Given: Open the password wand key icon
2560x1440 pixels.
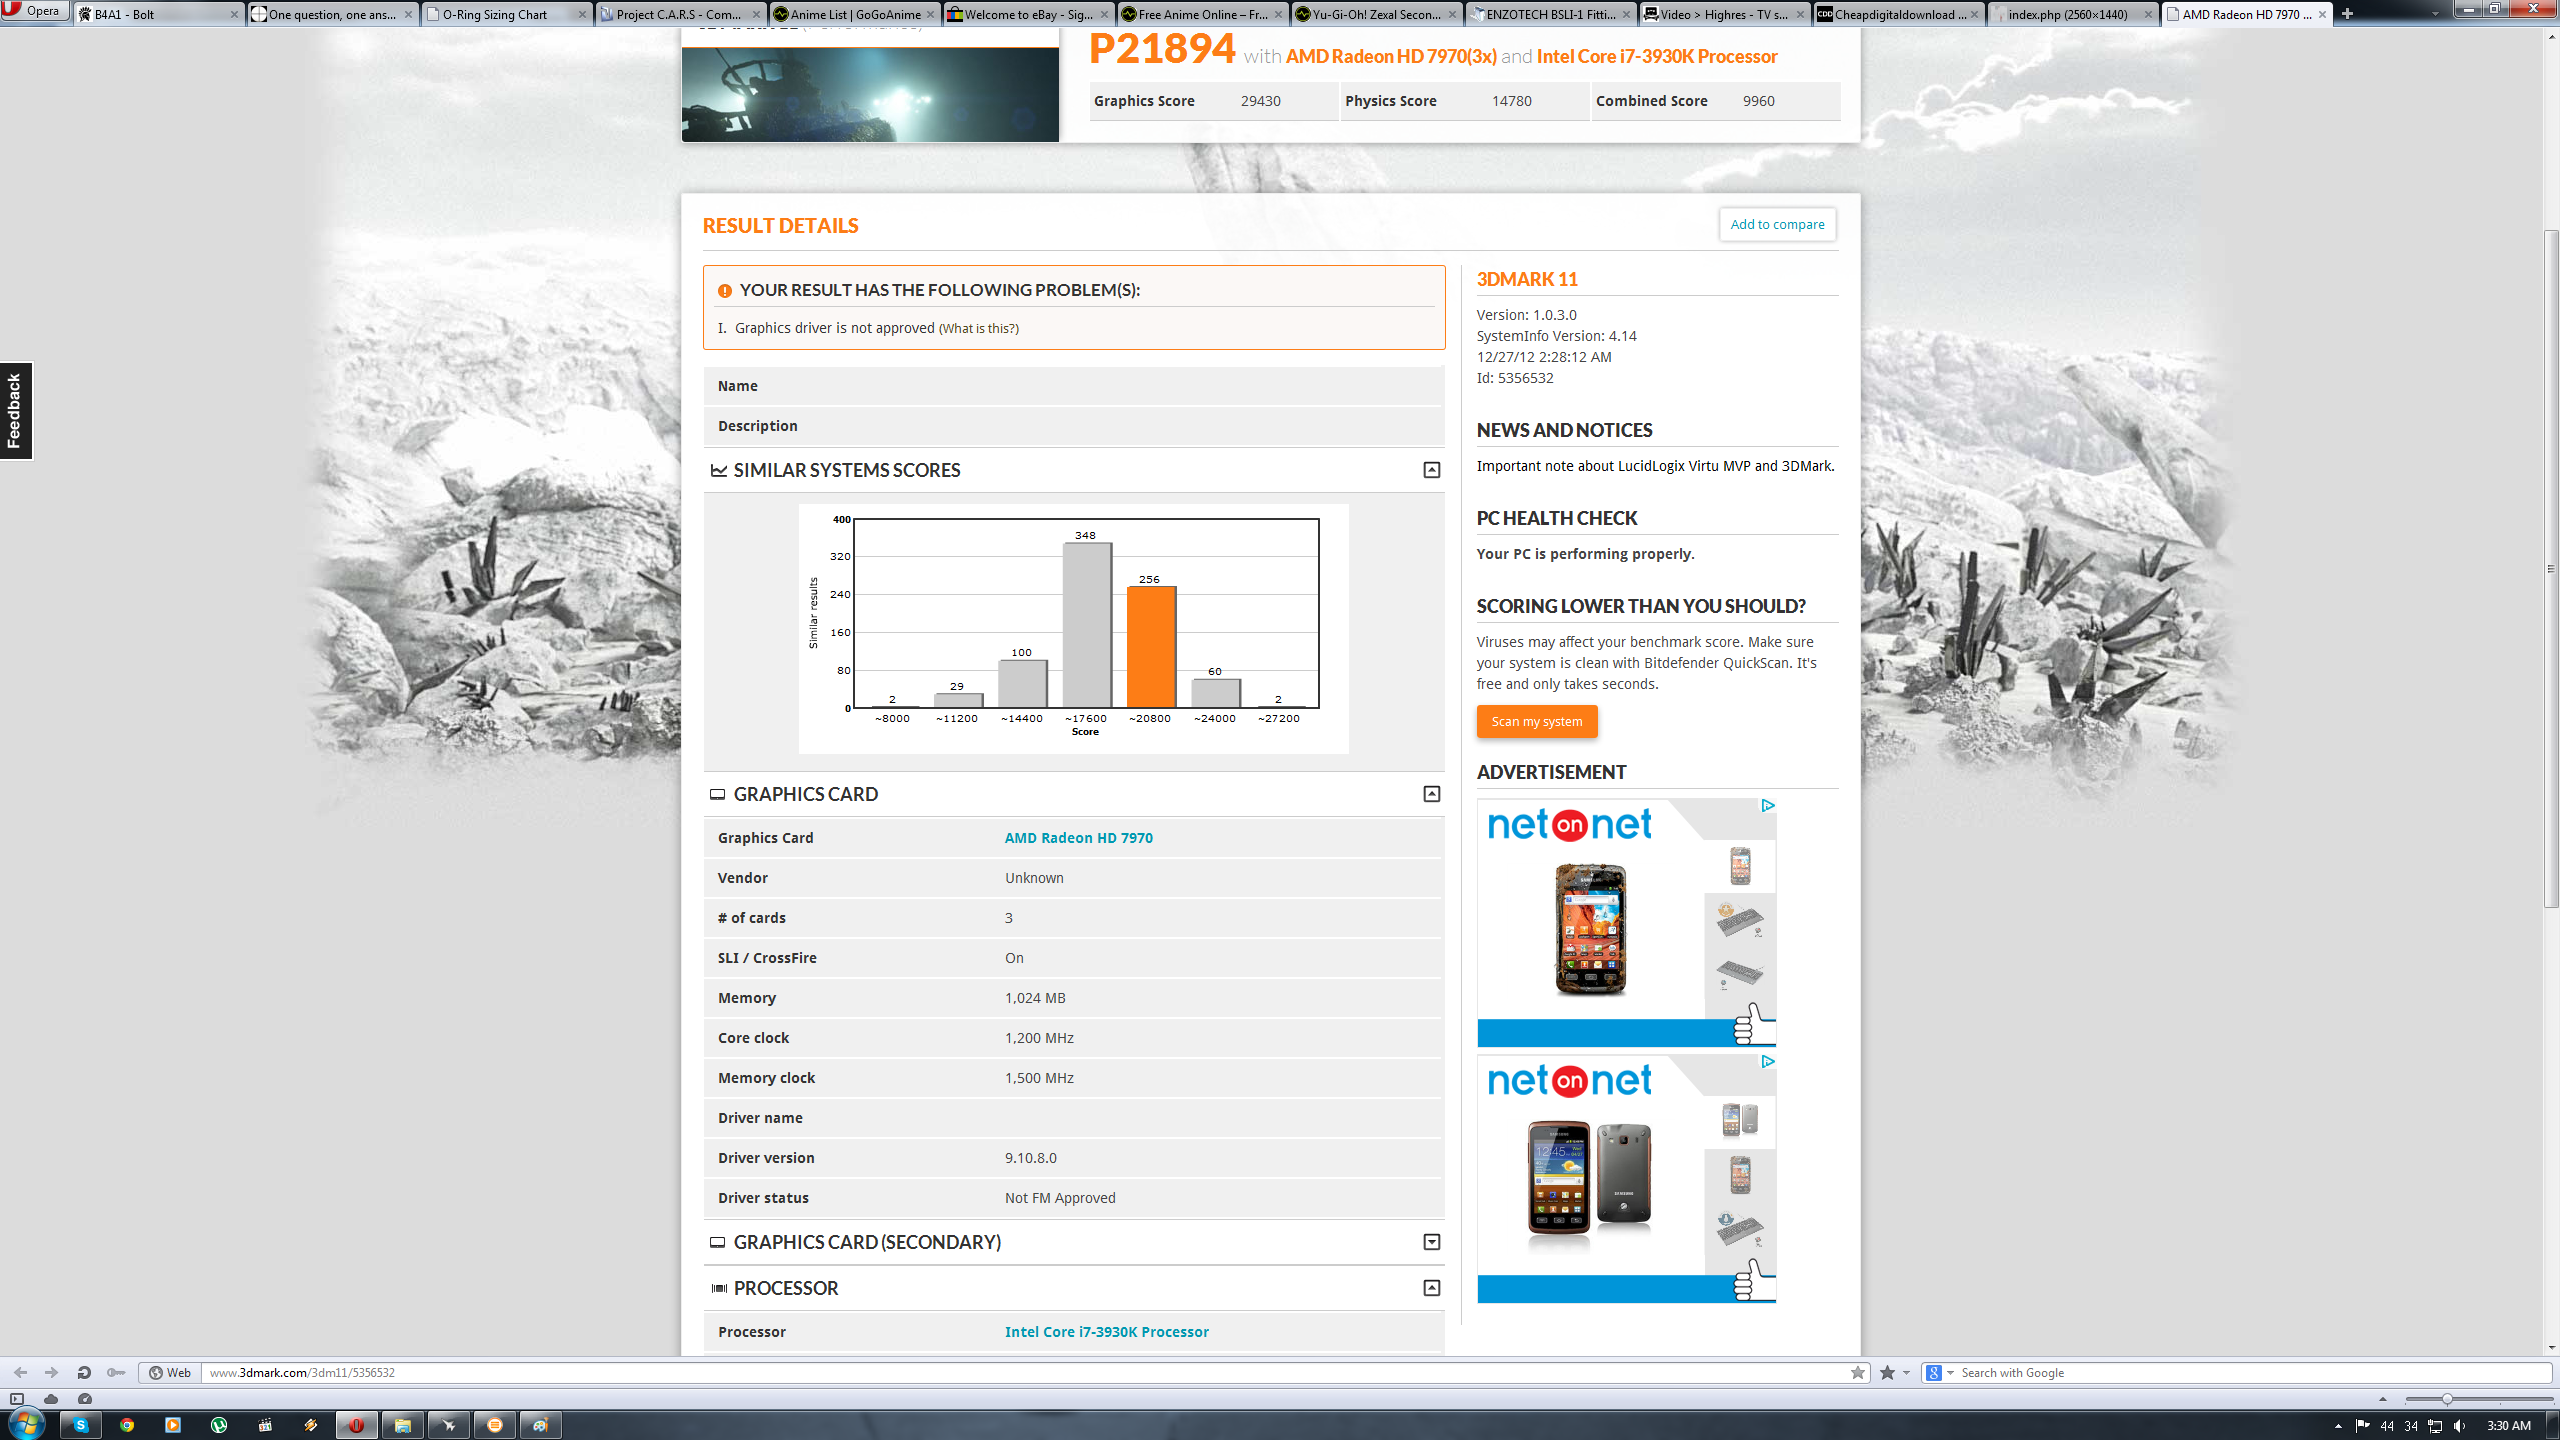Looking at the screenshot, I should pos(116,1372).
